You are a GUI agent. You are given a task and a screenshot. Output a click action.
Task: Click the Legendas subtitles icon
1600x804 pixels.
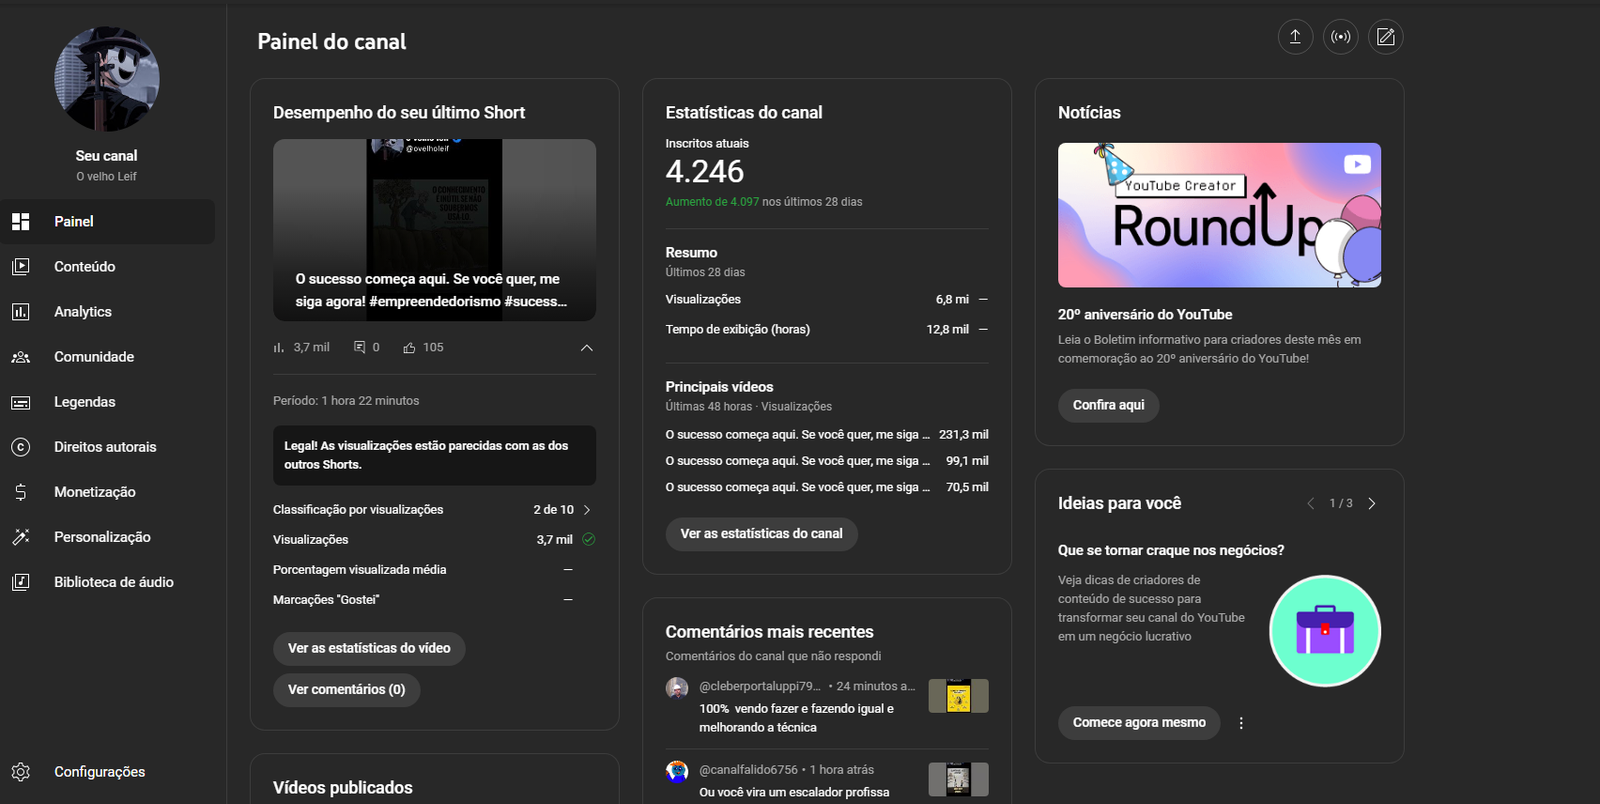21,402
